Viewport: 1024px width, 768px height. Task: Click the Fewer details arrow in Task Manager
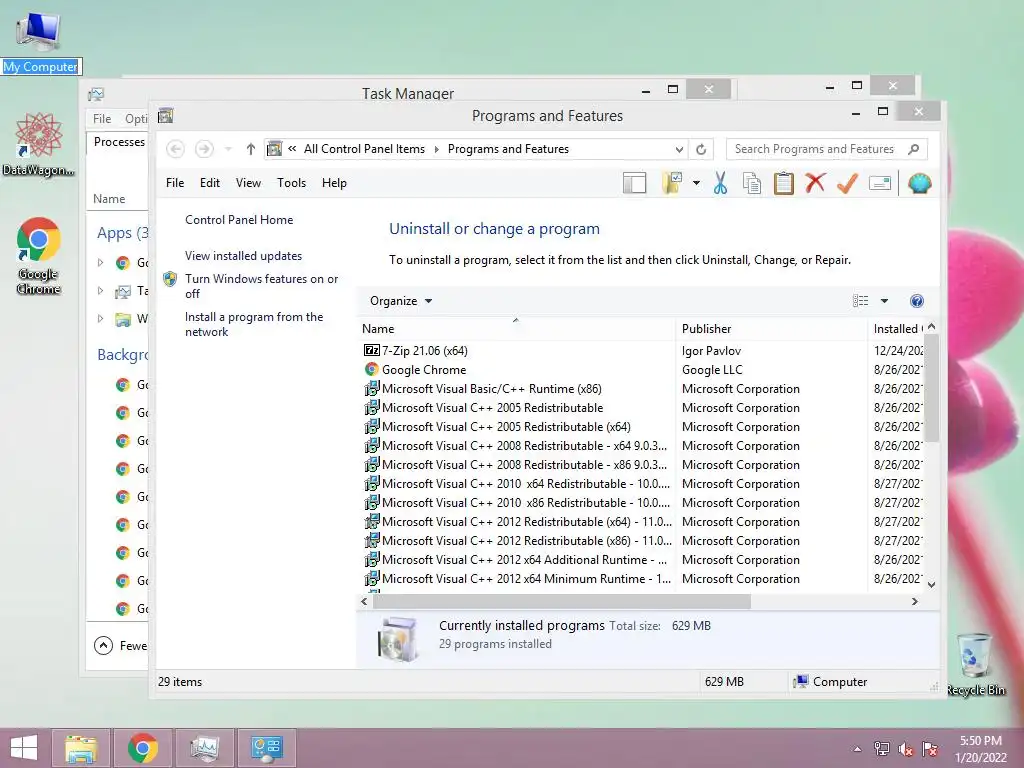(x=103, y=646)
